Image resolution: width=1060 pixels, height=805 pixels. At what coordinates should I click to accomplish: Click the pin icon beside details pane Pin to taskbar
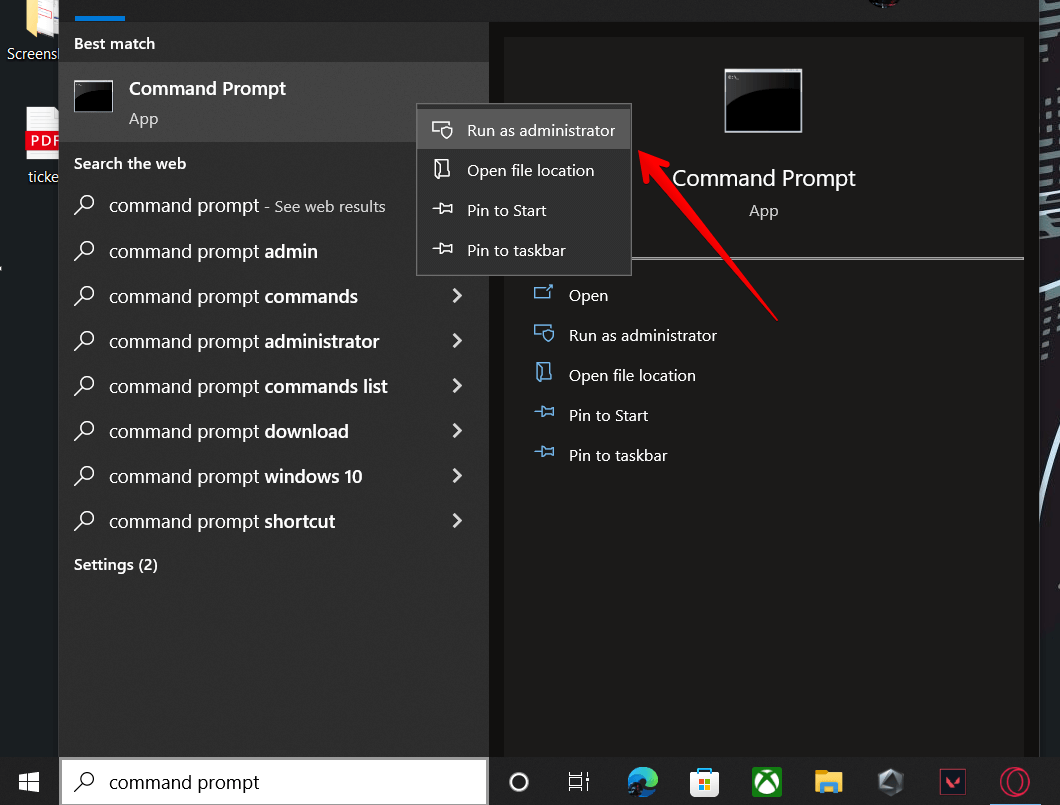tap(544, 452)
